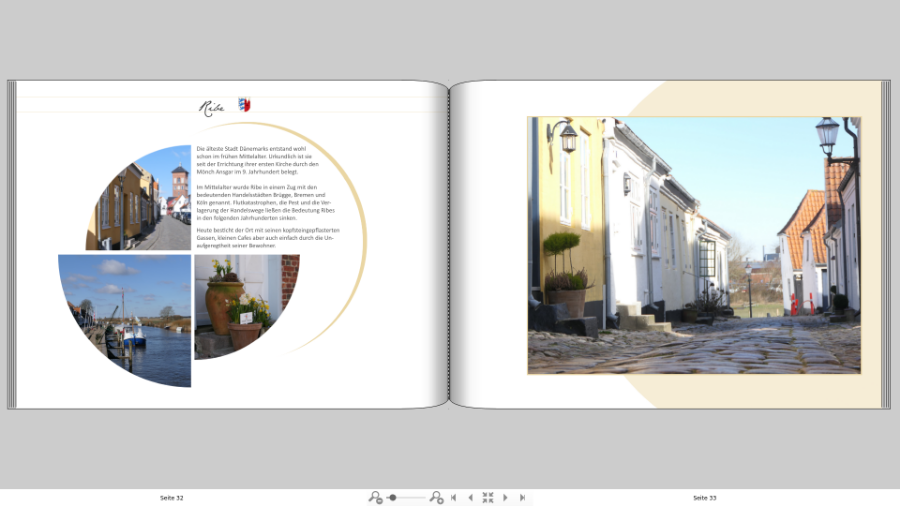The height and width of the screenshot is (506, 900).
Task: Click the 'Seite 32' page label
Action: (x=172, y=498)
